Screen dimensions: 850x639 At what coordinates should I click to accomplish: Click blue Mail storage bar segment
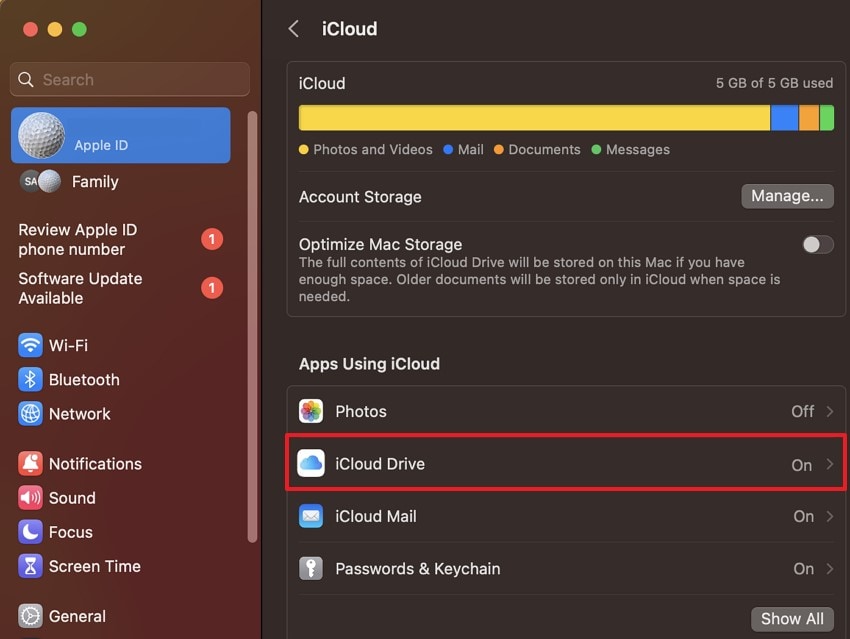click(784, 118)
